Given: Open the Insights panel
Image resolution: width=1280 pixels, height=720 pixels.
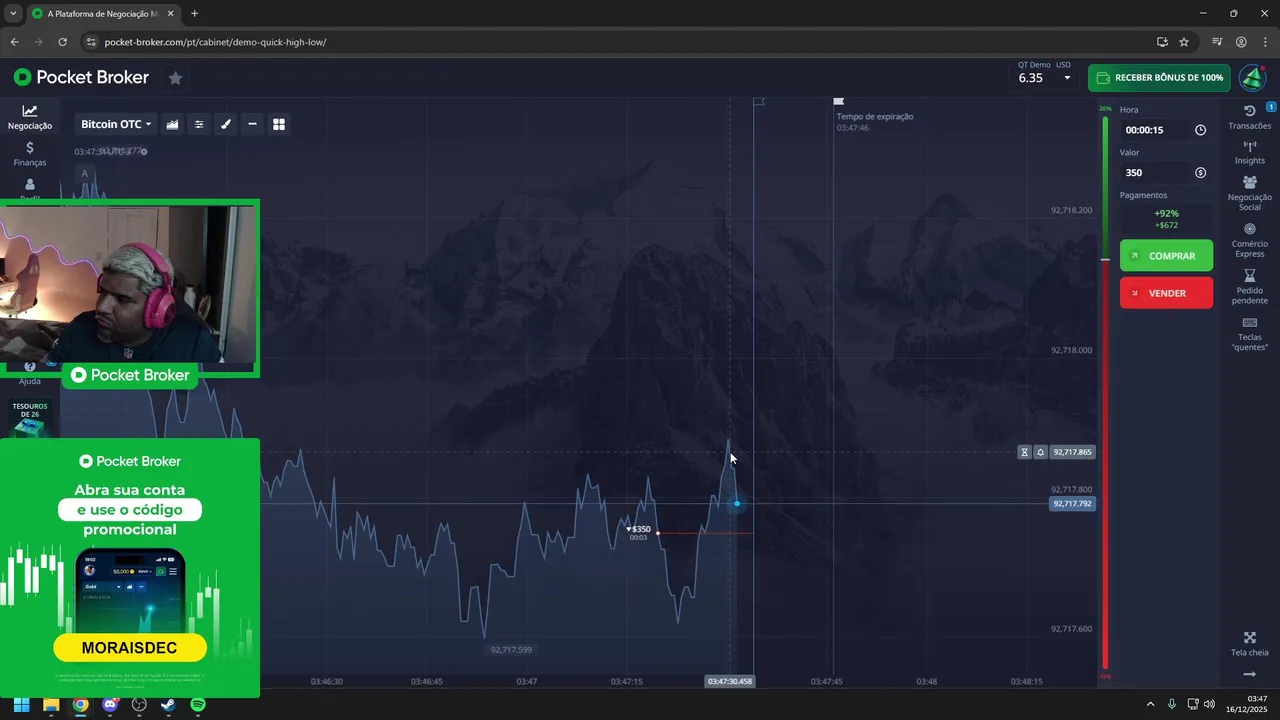Looking at the screenshot, I should click(x=1250, y=152).
